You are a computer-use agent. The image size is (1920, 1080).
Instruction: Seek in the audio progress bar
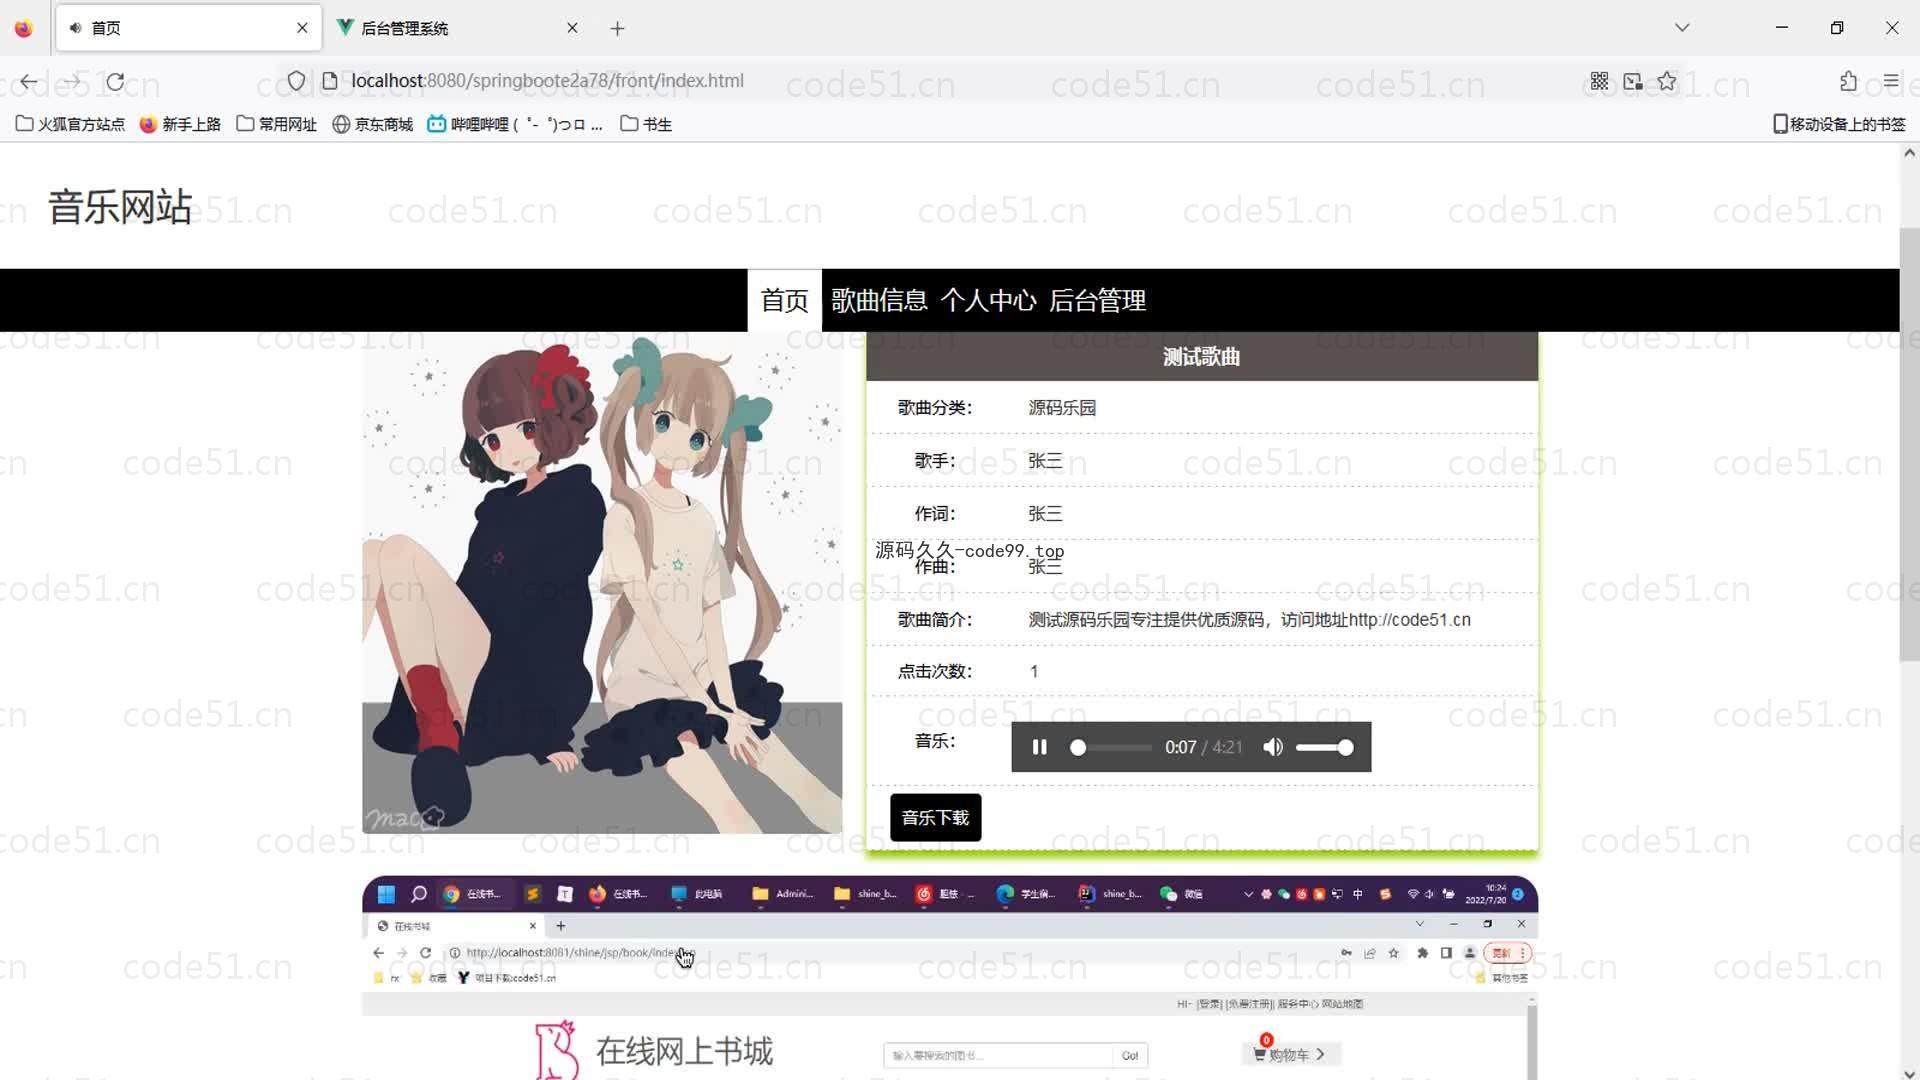(x=1110, y=747)
